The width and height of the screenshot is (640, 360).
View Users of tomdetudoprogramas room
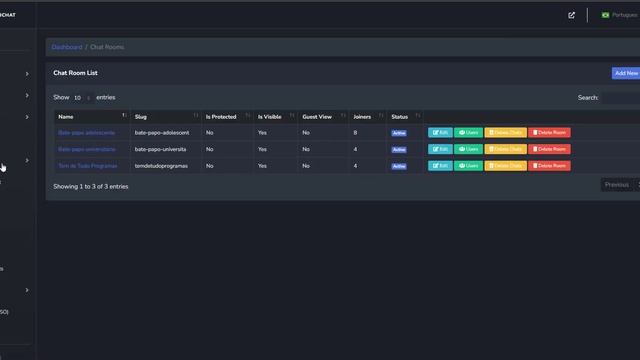click(468, 166)
